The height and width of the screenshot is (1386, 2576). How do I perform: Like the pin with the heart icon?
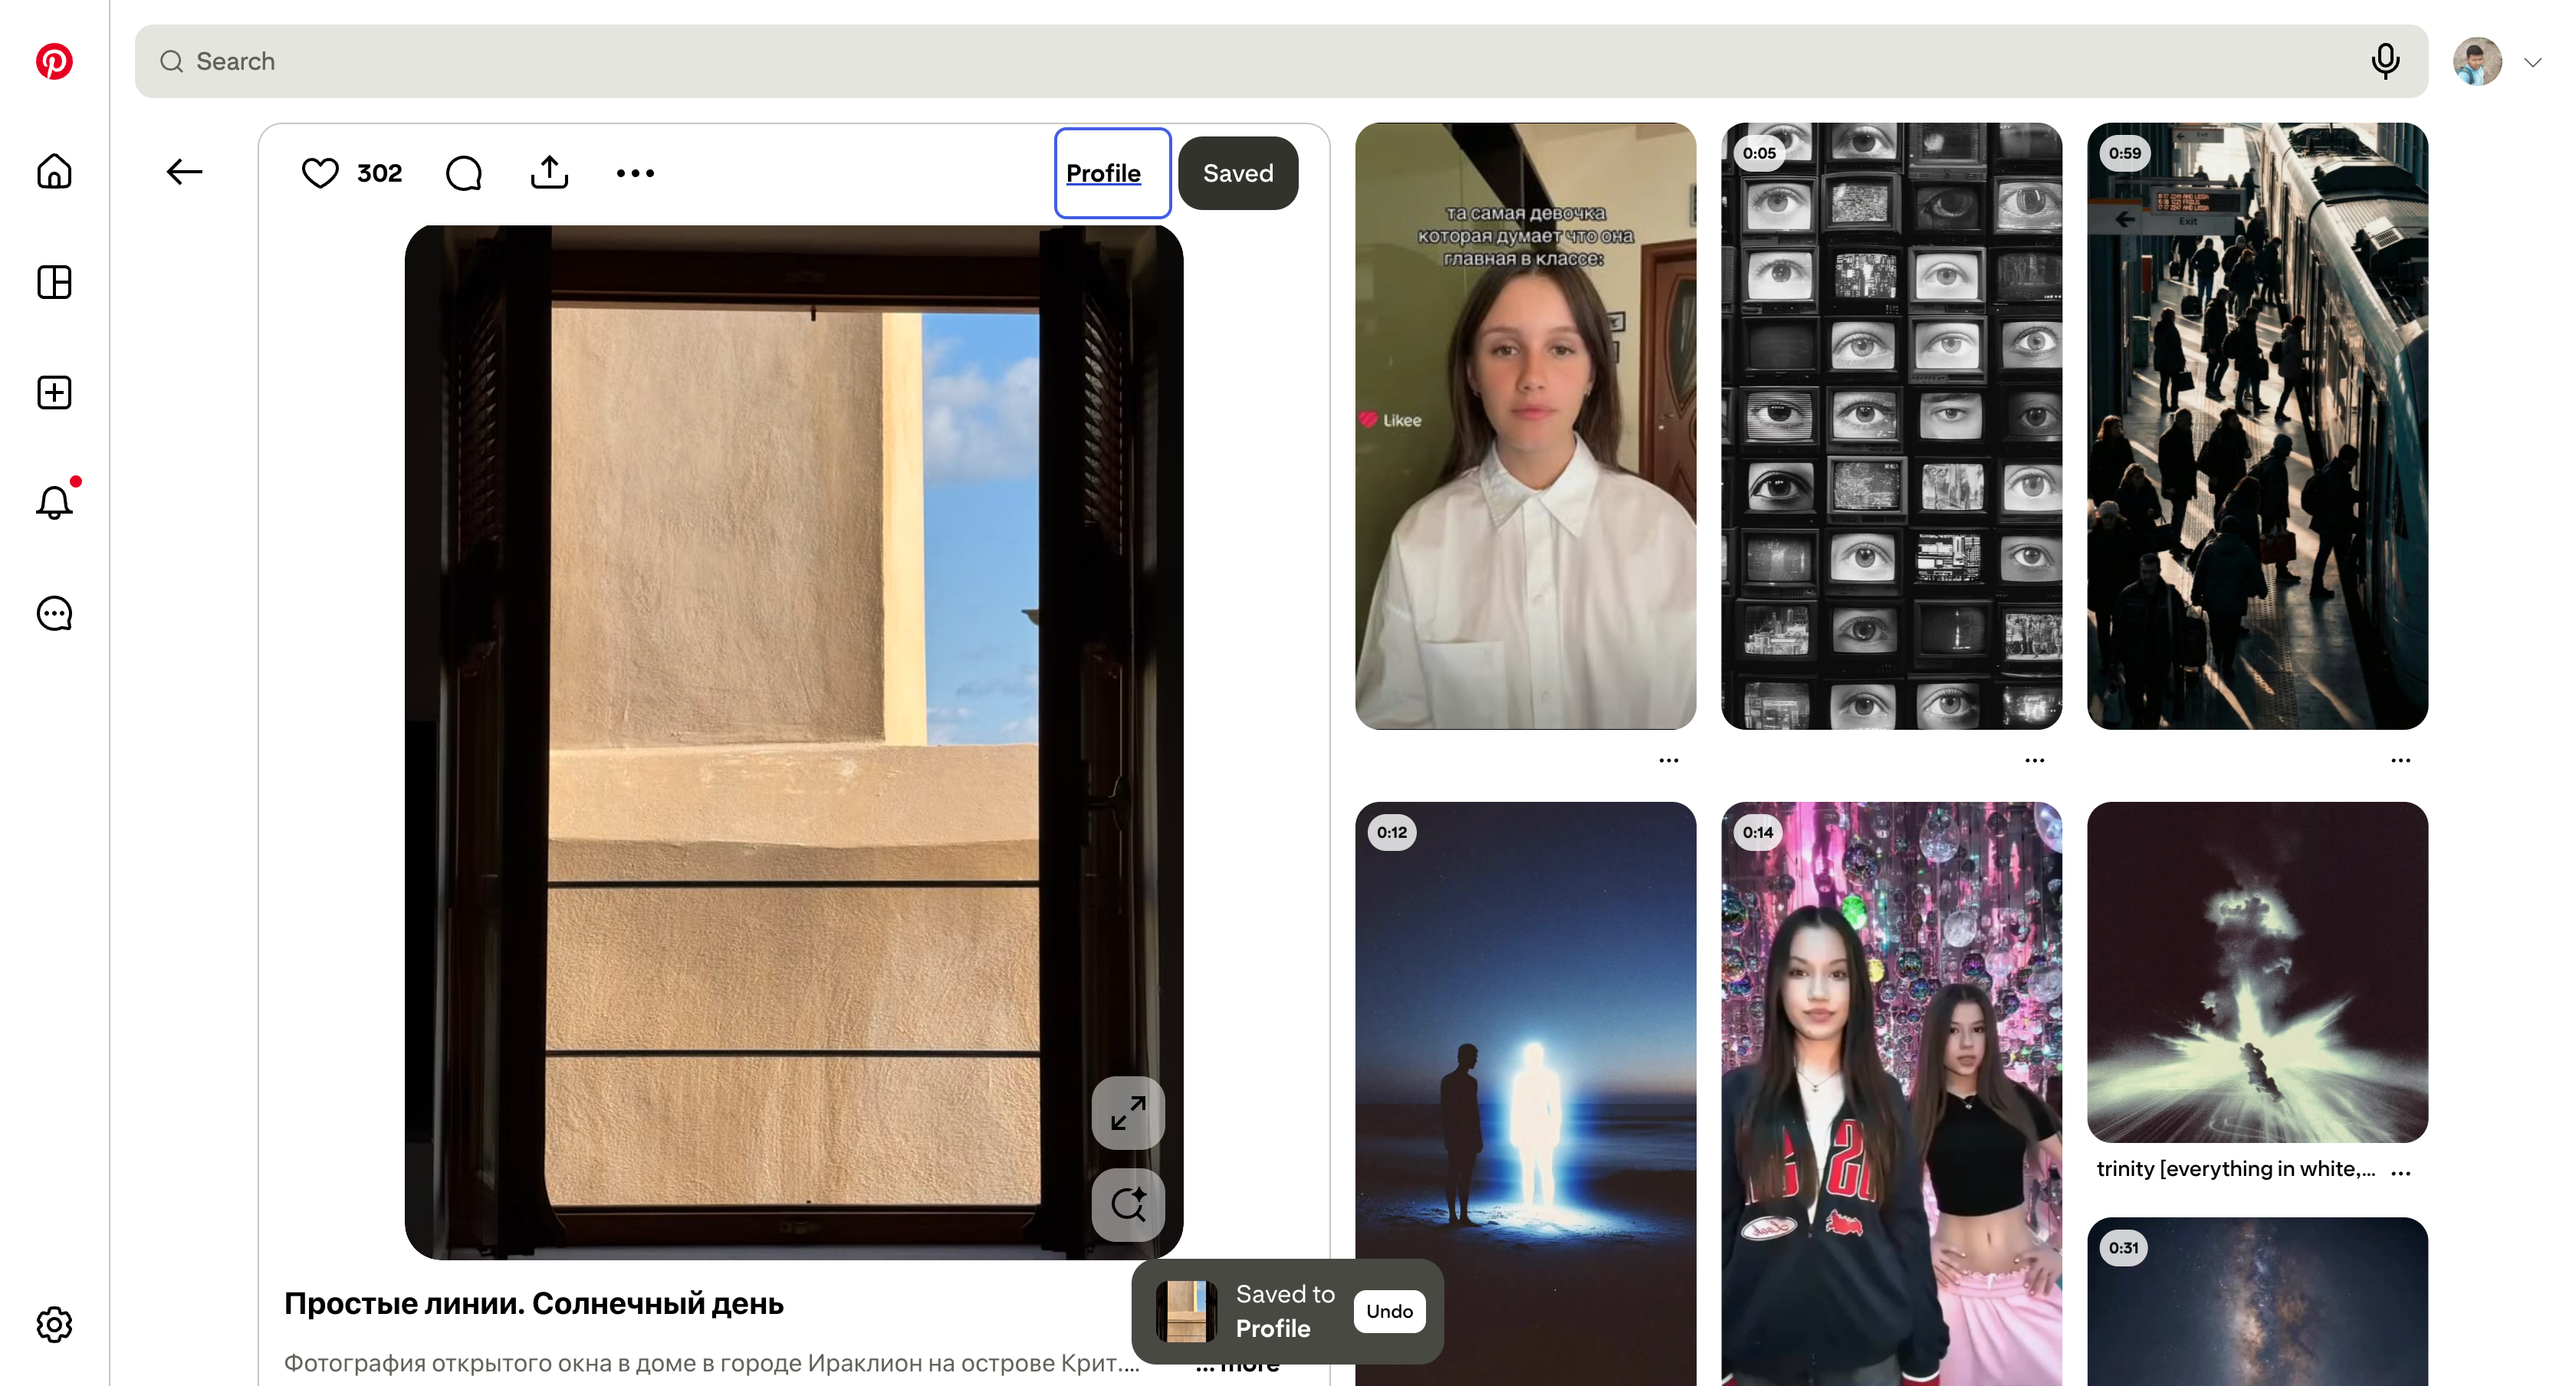320,173
